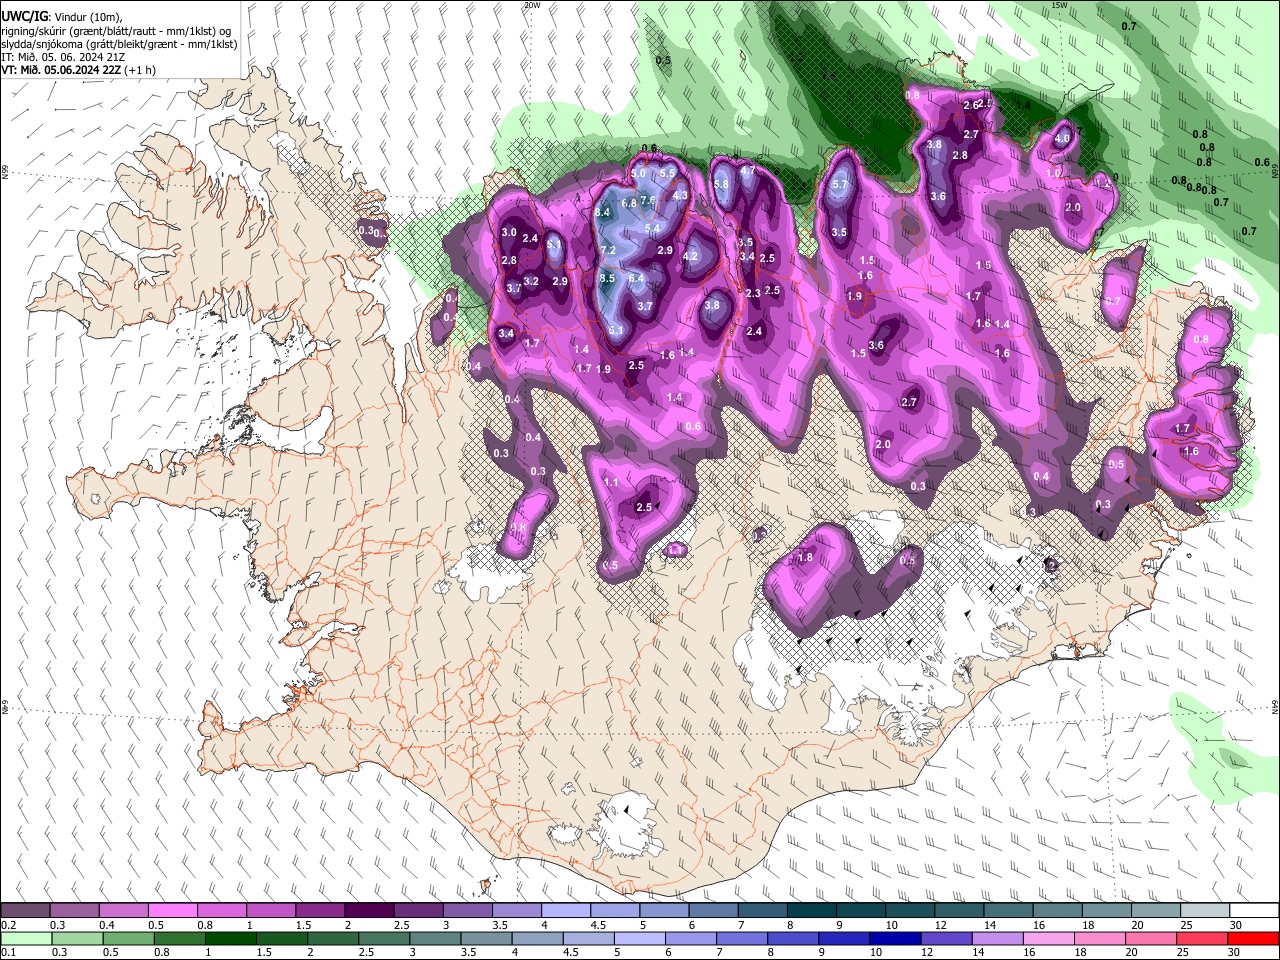Viewport: 1280px width, 960px height.
Task: Click the 5.4 snowfall value label
Action: [x=652, y=228]
